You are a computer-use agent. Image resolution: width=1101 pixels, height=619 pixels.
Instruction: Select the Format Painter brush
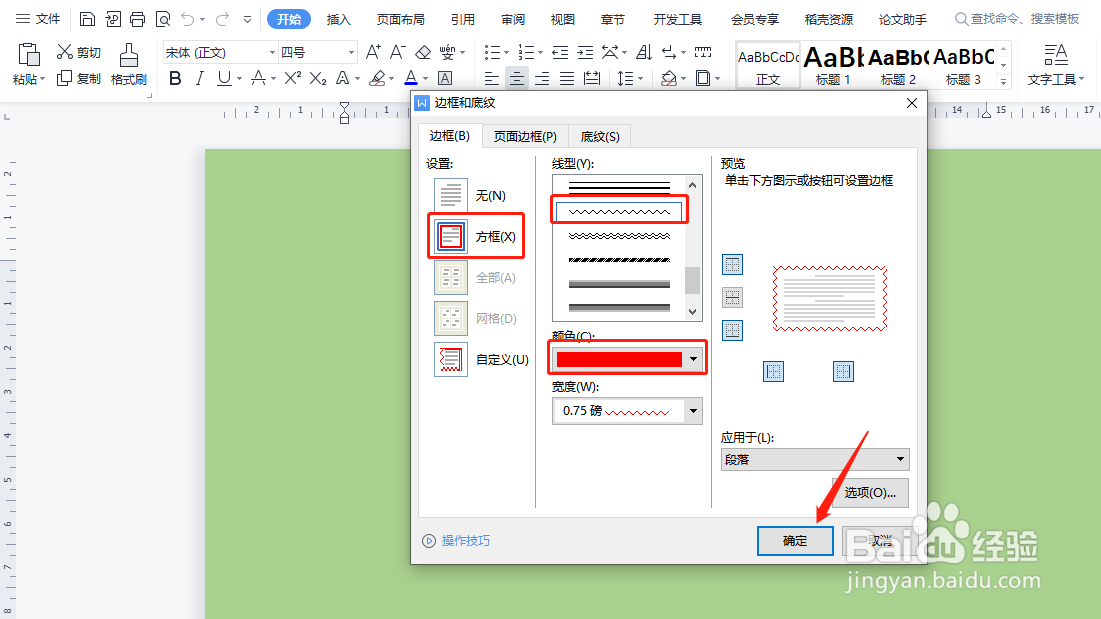pyautogui.click(x=128, y=55)
